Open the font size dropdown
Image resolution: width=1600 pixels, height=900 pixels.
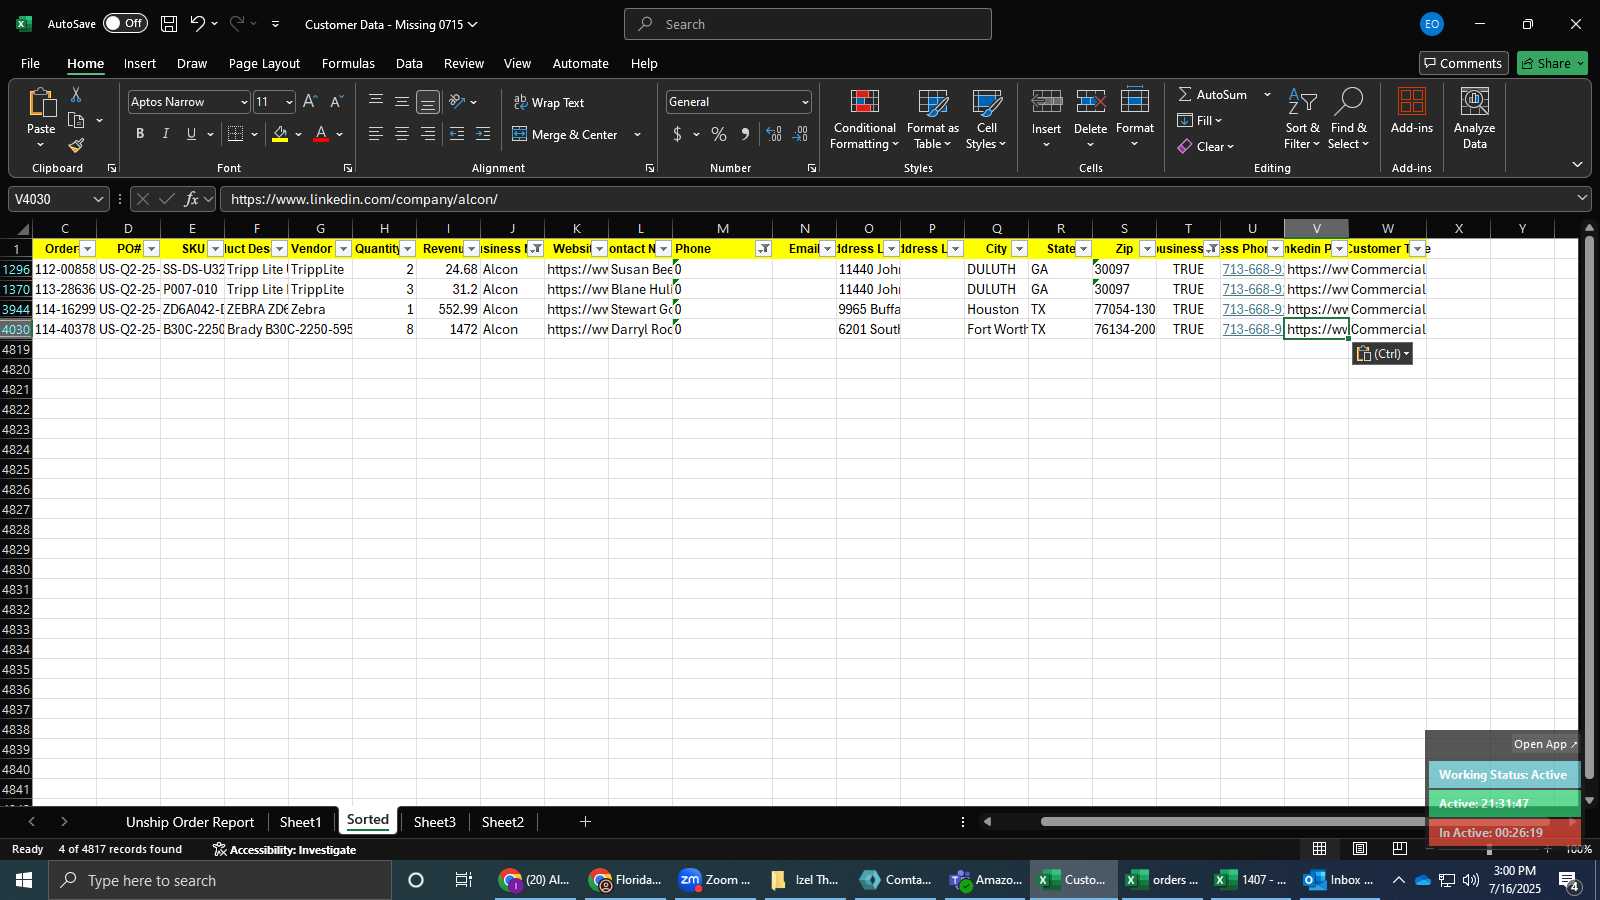(x=289, y=102)
